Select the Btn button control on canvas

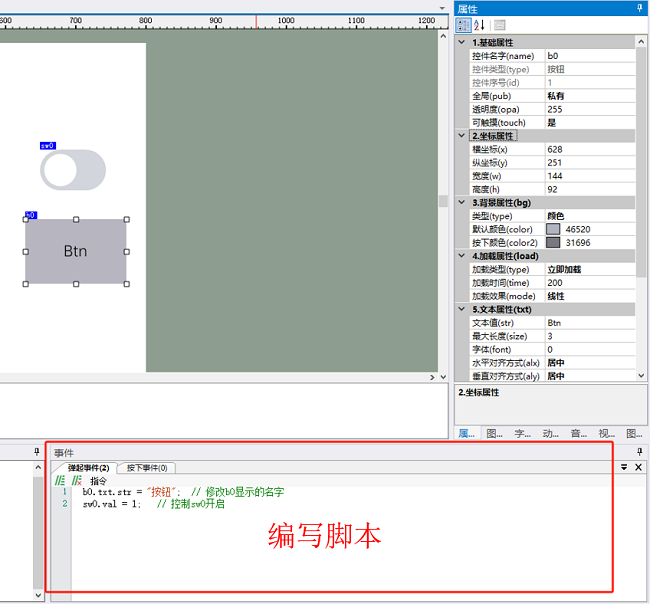click(75, 252)
